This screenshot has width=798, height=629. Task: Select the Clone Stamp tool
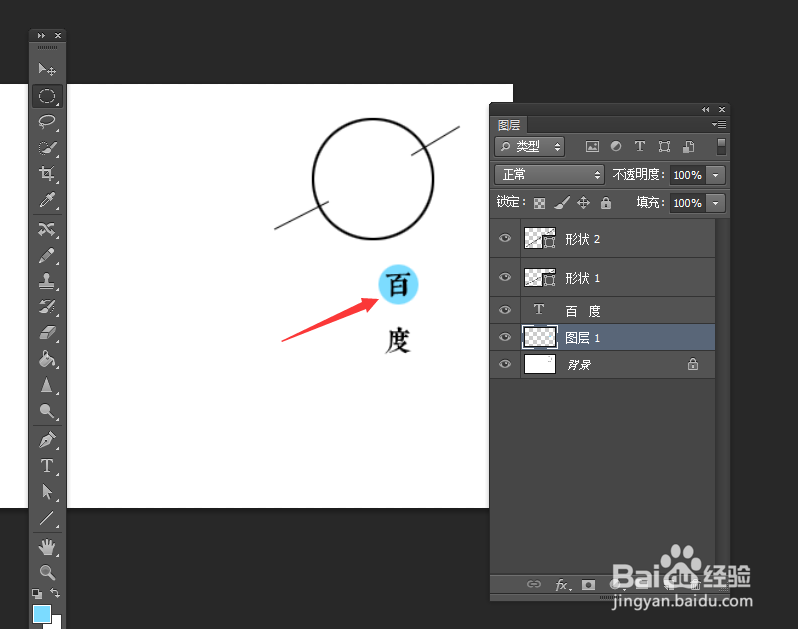[x=47, y=281]
